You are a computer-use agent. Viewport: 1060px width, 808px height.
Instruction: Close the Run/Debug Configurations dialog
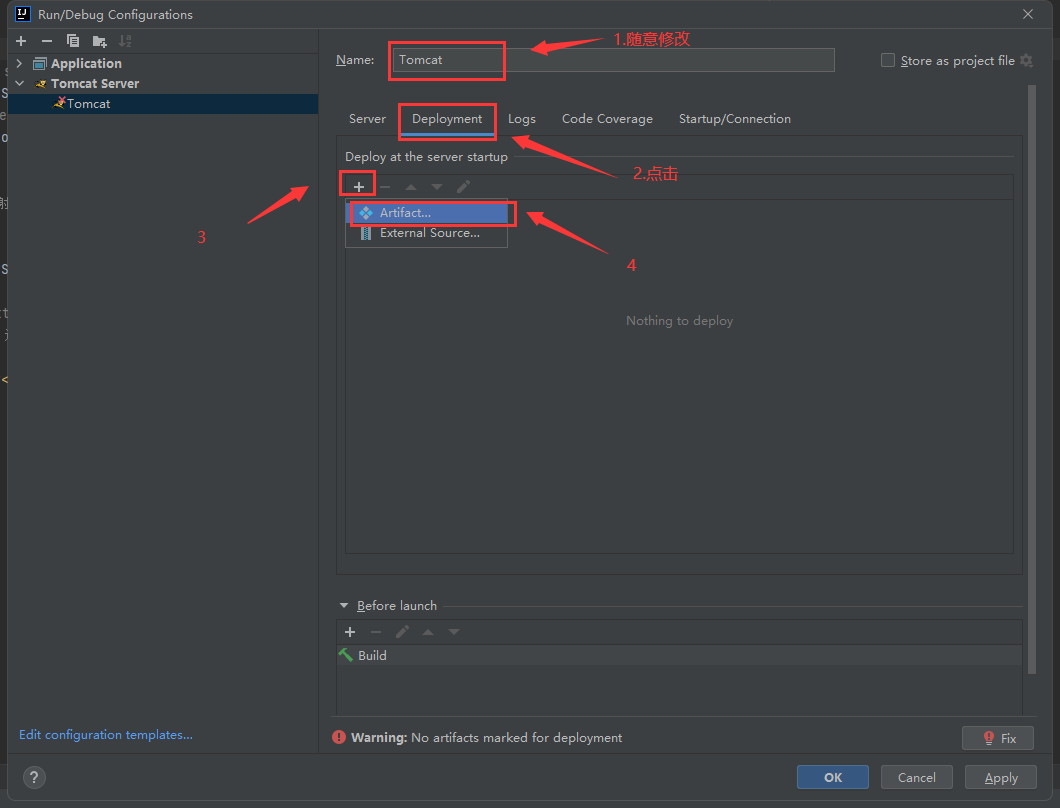[x=1028, y=14]
